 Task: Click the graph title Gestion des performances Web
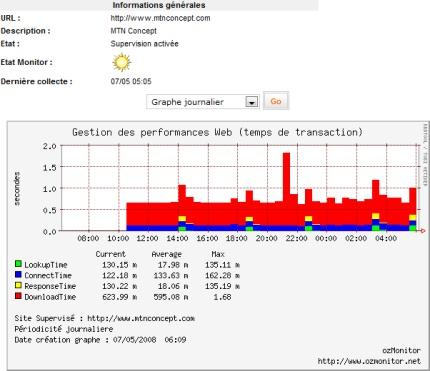click(217, 132)
